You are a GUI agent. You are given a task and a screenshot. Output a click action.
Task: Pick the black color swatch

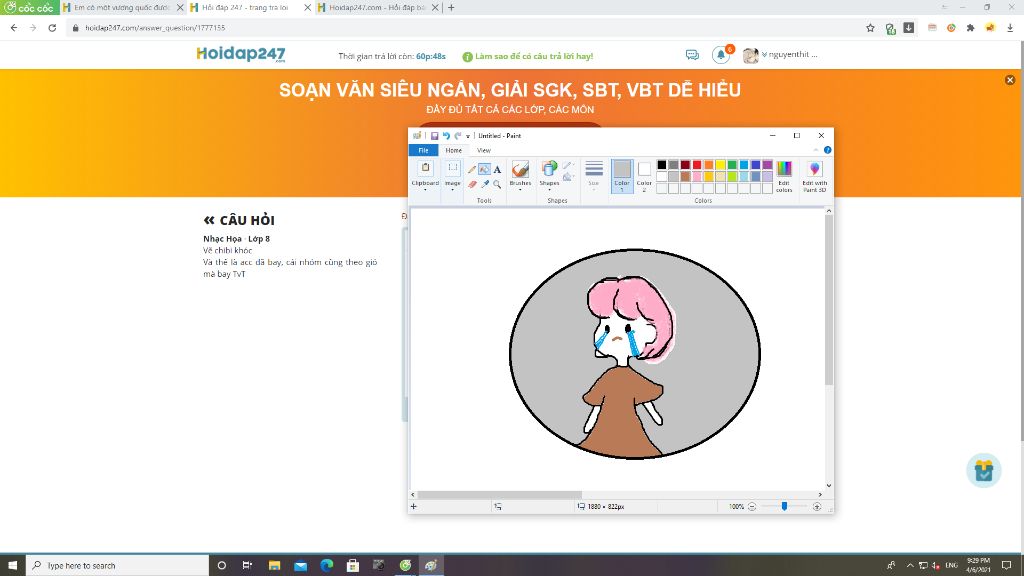pos(662,165)
